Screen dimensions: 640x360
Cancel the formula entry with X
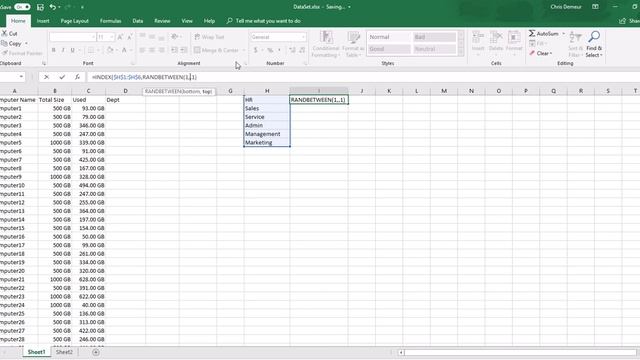(47, 77)
